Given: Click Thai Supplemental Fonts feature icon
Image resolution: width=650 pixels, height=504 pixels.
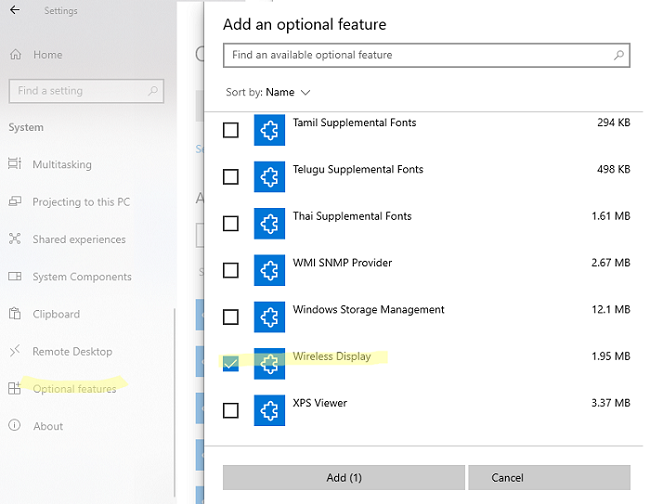Looking at the screenshot, I should coord(269,224).
